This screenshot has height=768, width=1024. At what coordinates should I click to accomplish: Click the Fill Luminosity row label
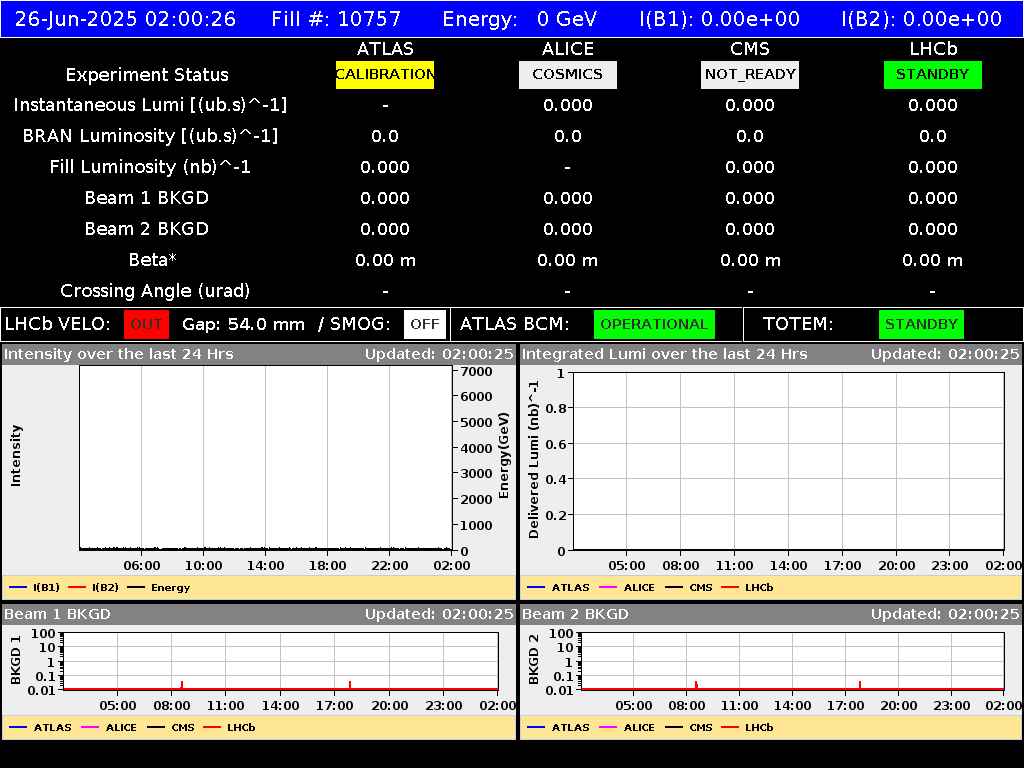[x=150, y=167]
